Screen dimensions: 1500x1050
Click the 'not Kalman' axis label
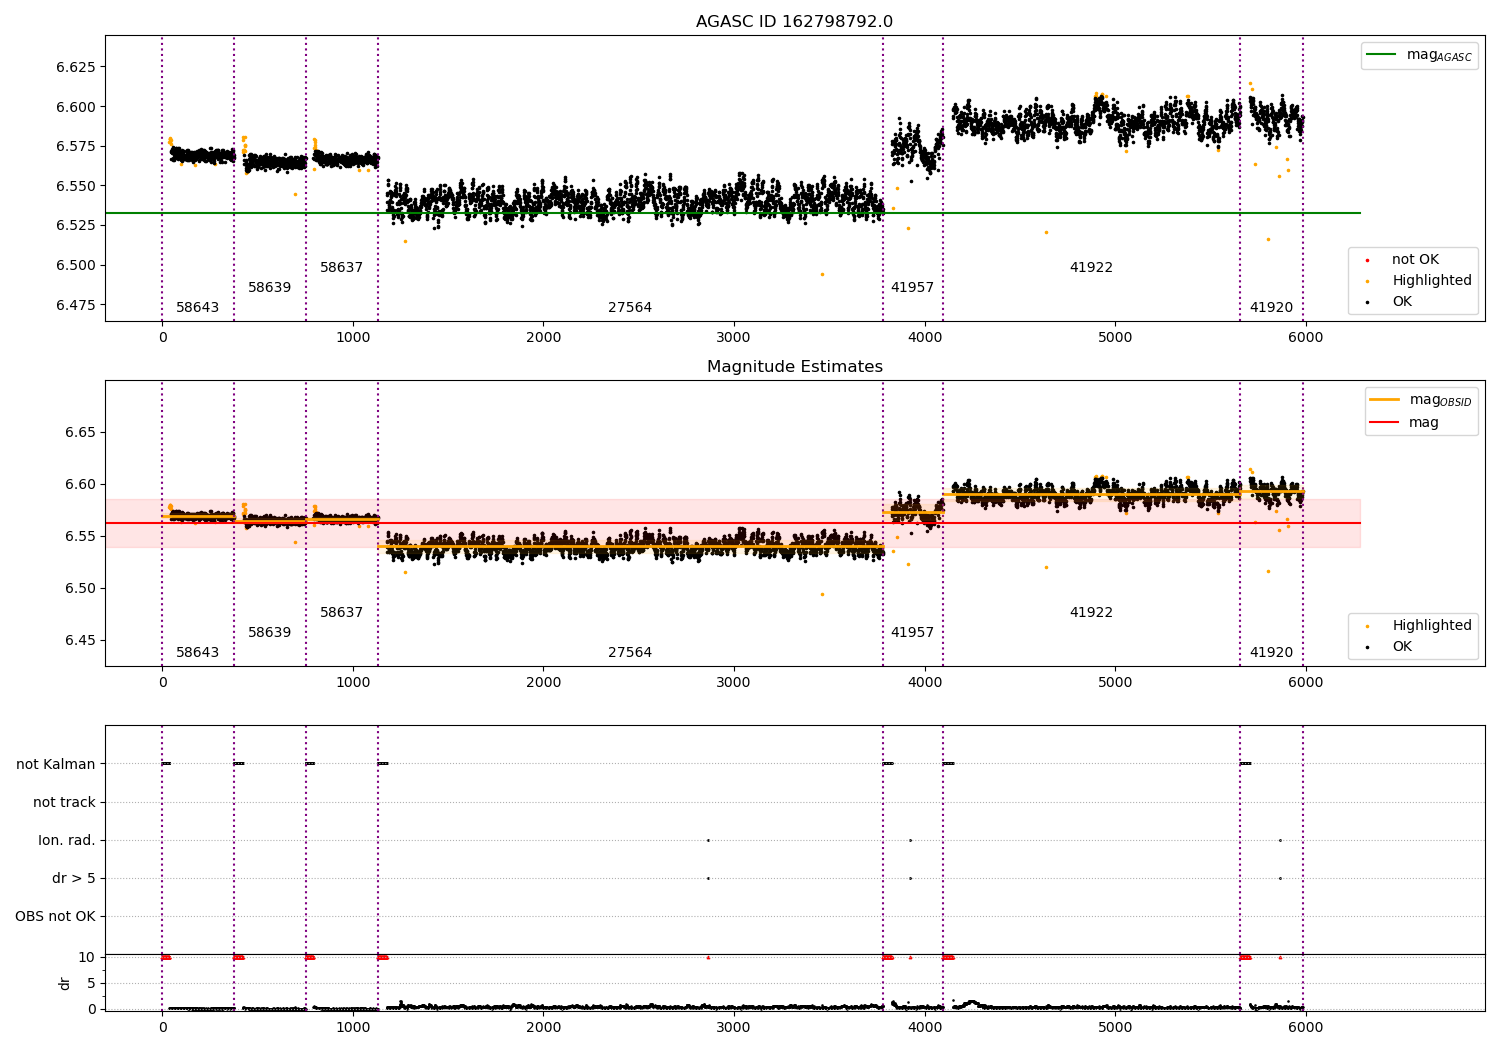point(56,765)
